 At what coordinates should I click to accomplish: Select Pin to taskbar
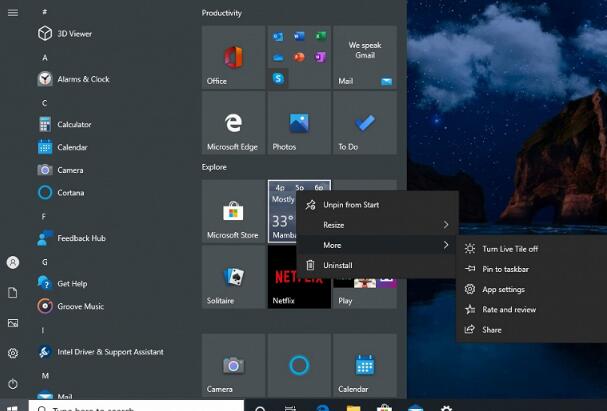coord(505,269)
